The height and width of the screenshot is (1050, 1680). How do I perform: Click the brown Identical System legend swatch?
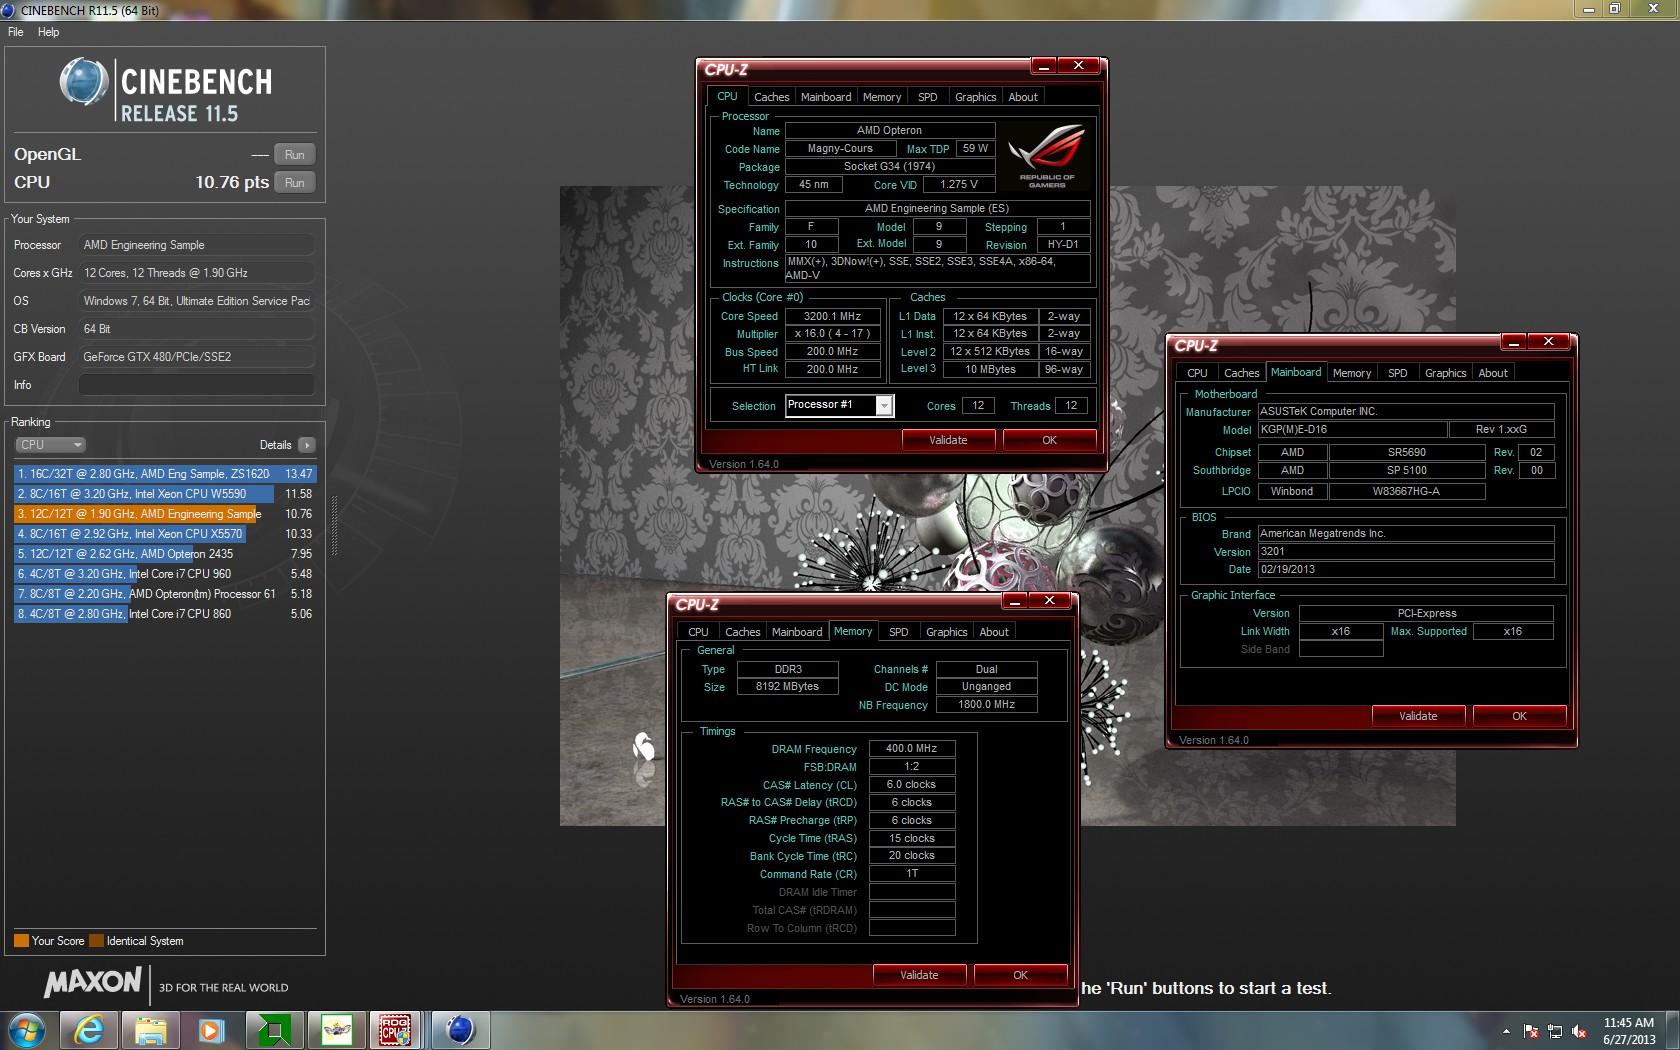coord(96,941)
